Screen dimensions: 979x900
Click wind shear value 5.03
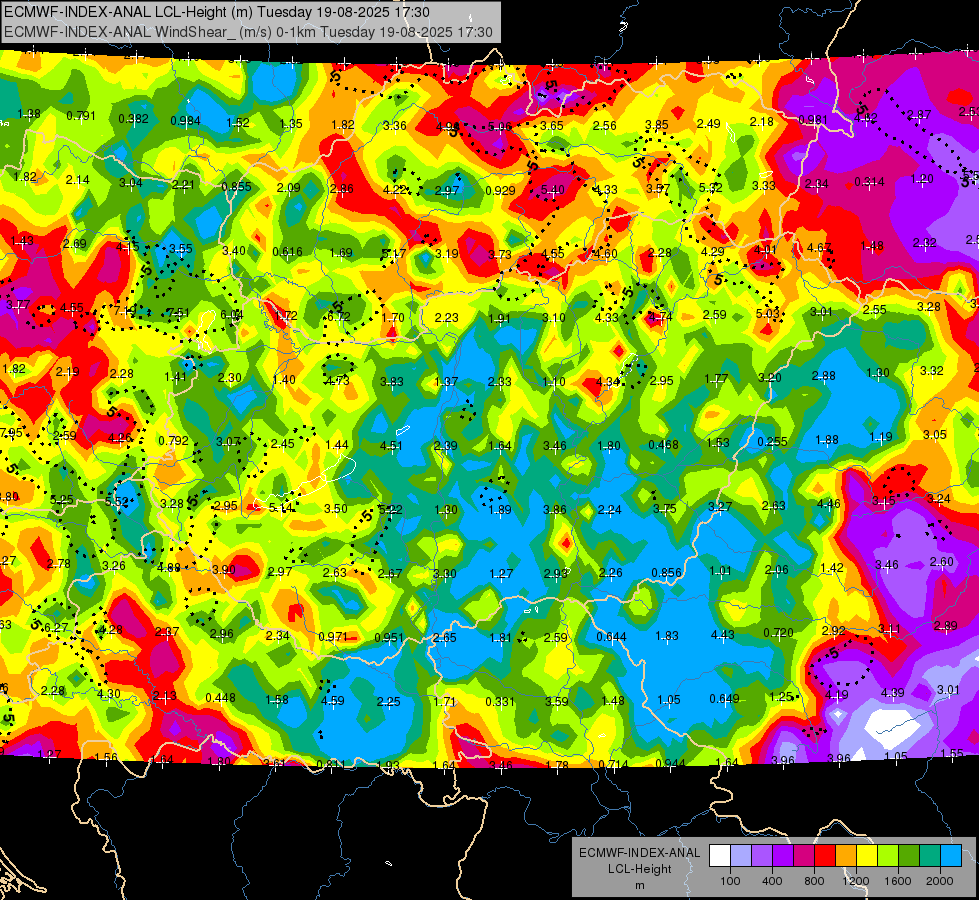[767, 313]
